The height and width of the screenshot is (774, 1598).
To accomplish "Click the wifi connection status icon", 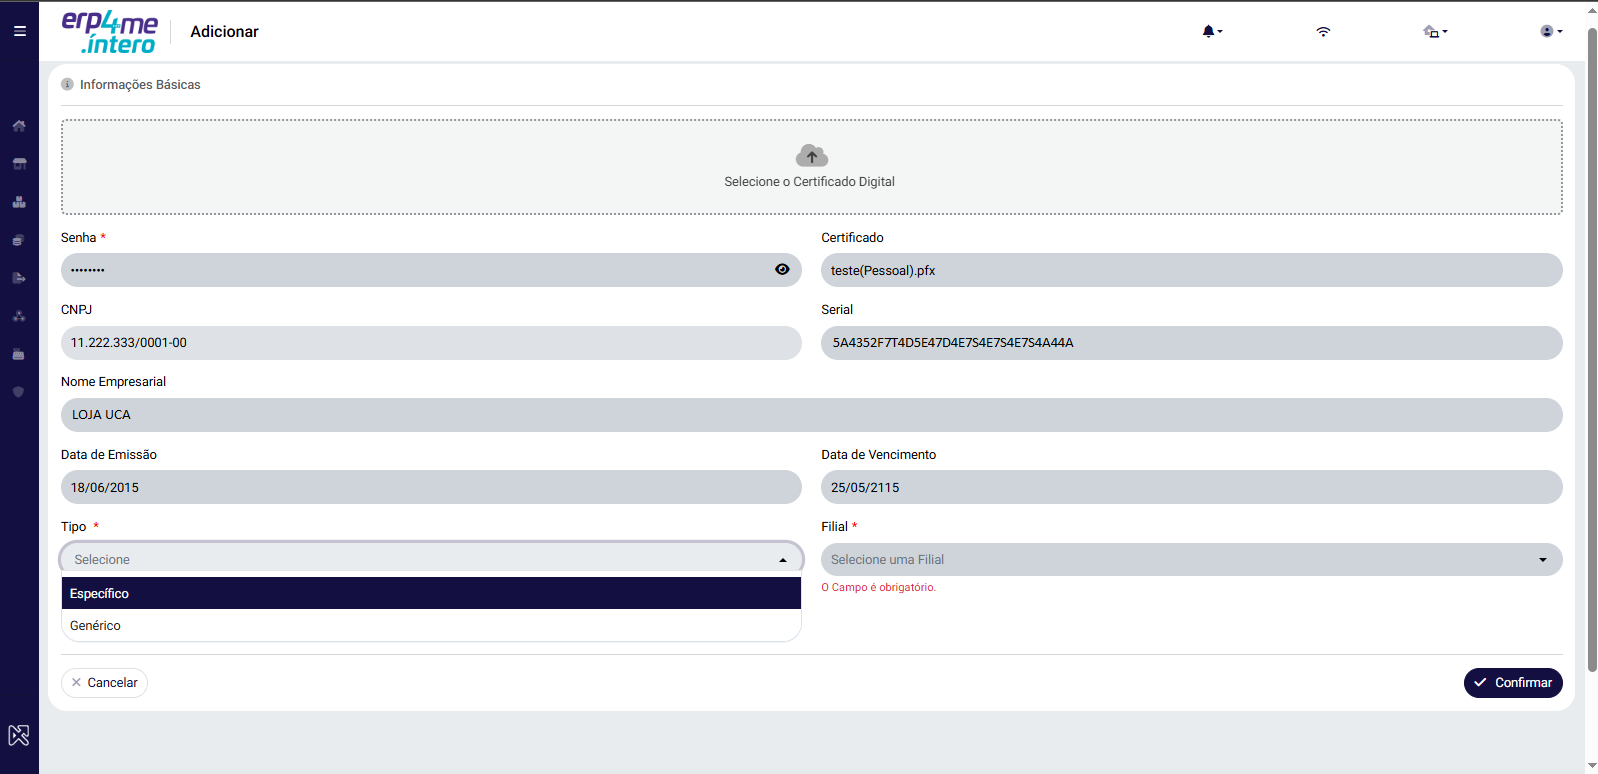I will click(1323, 31).
